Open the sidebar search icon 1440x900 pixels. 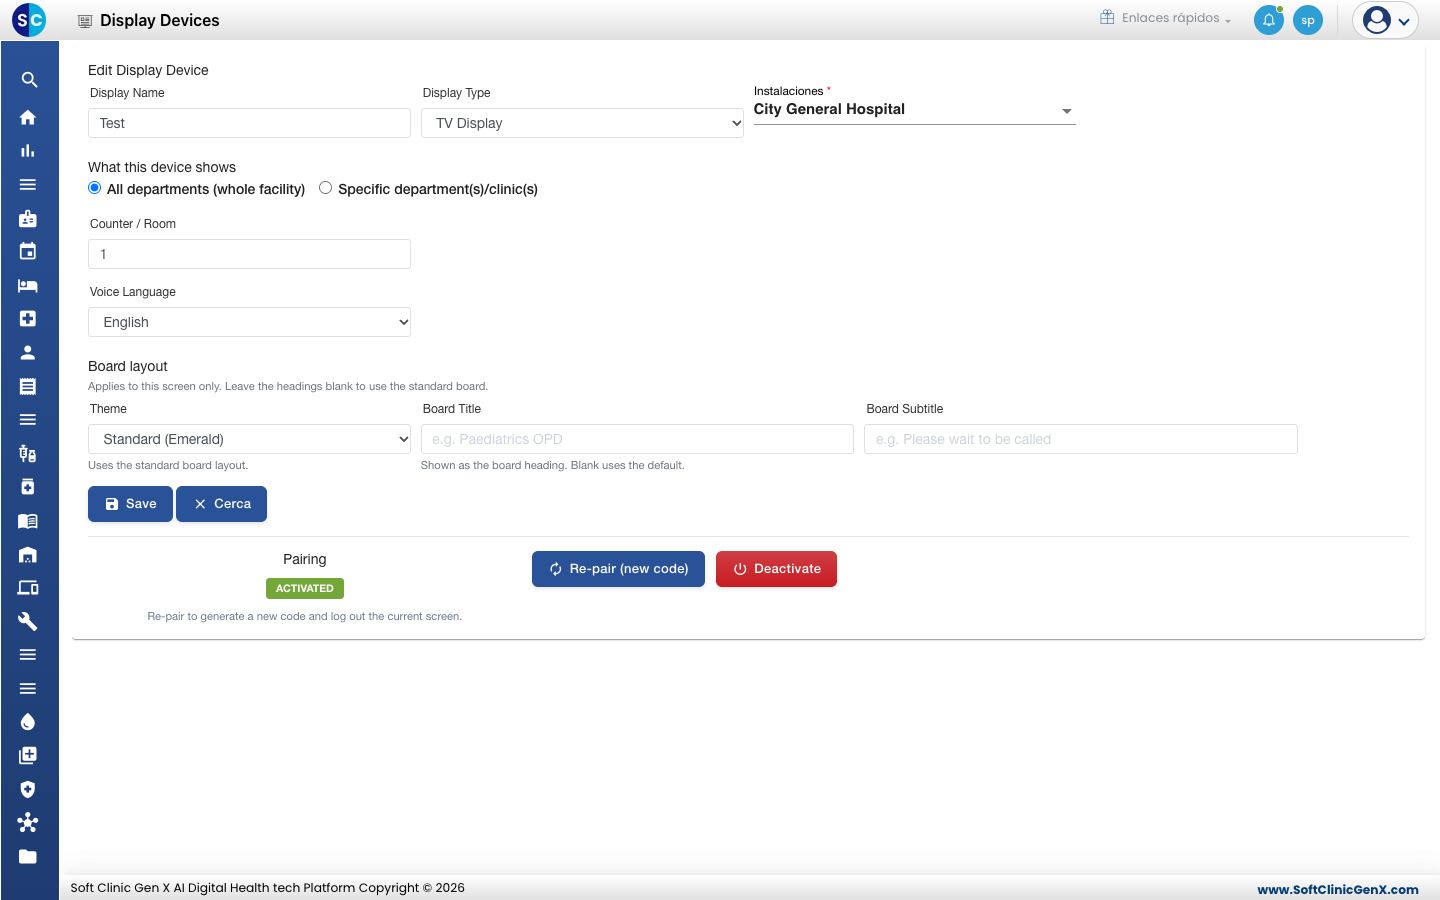tap(29, 80)
